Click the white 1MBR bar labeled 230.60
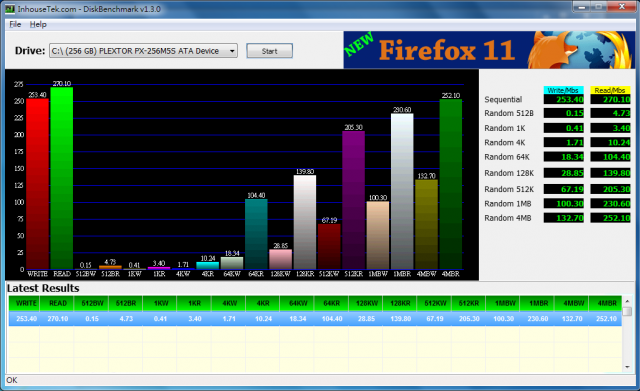The image size is (640, 391). 402,191
